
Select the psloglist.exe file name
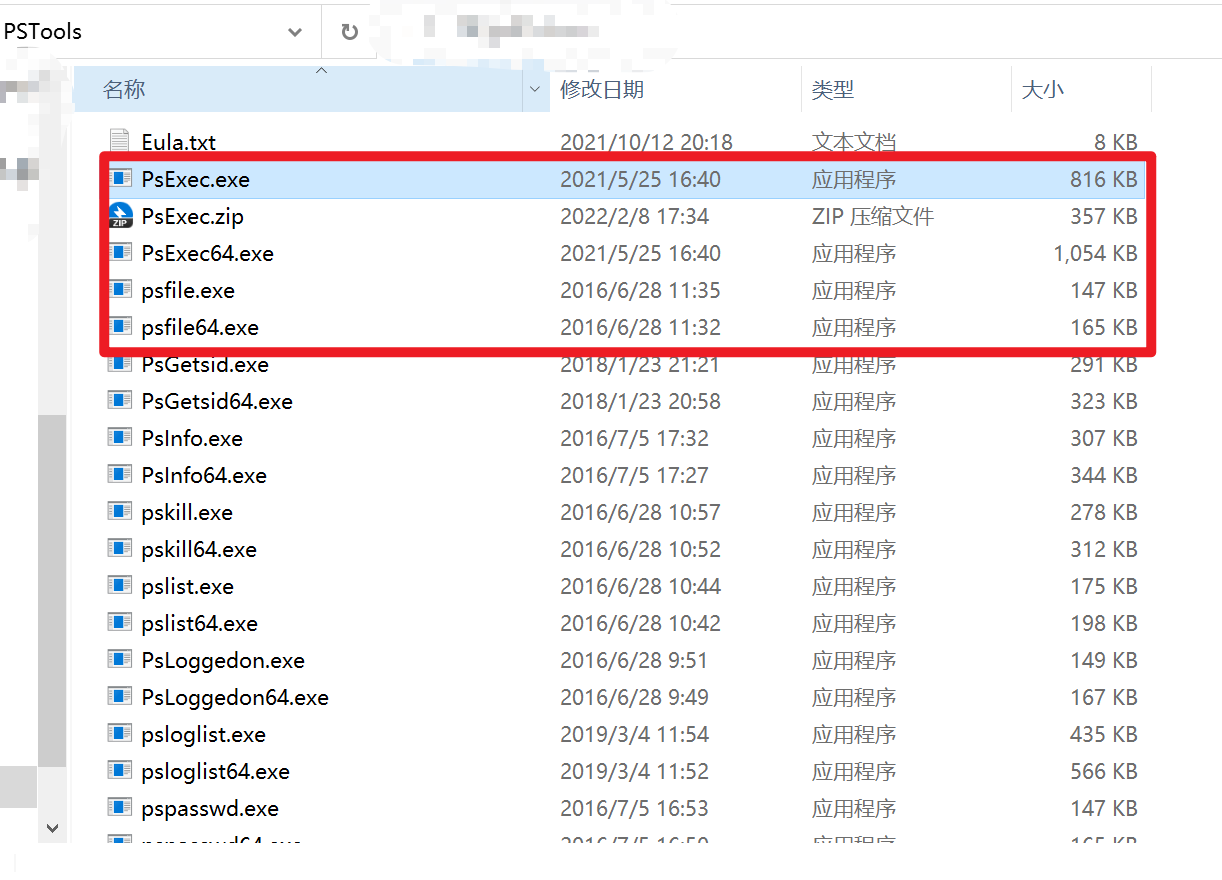pos(204,734)
